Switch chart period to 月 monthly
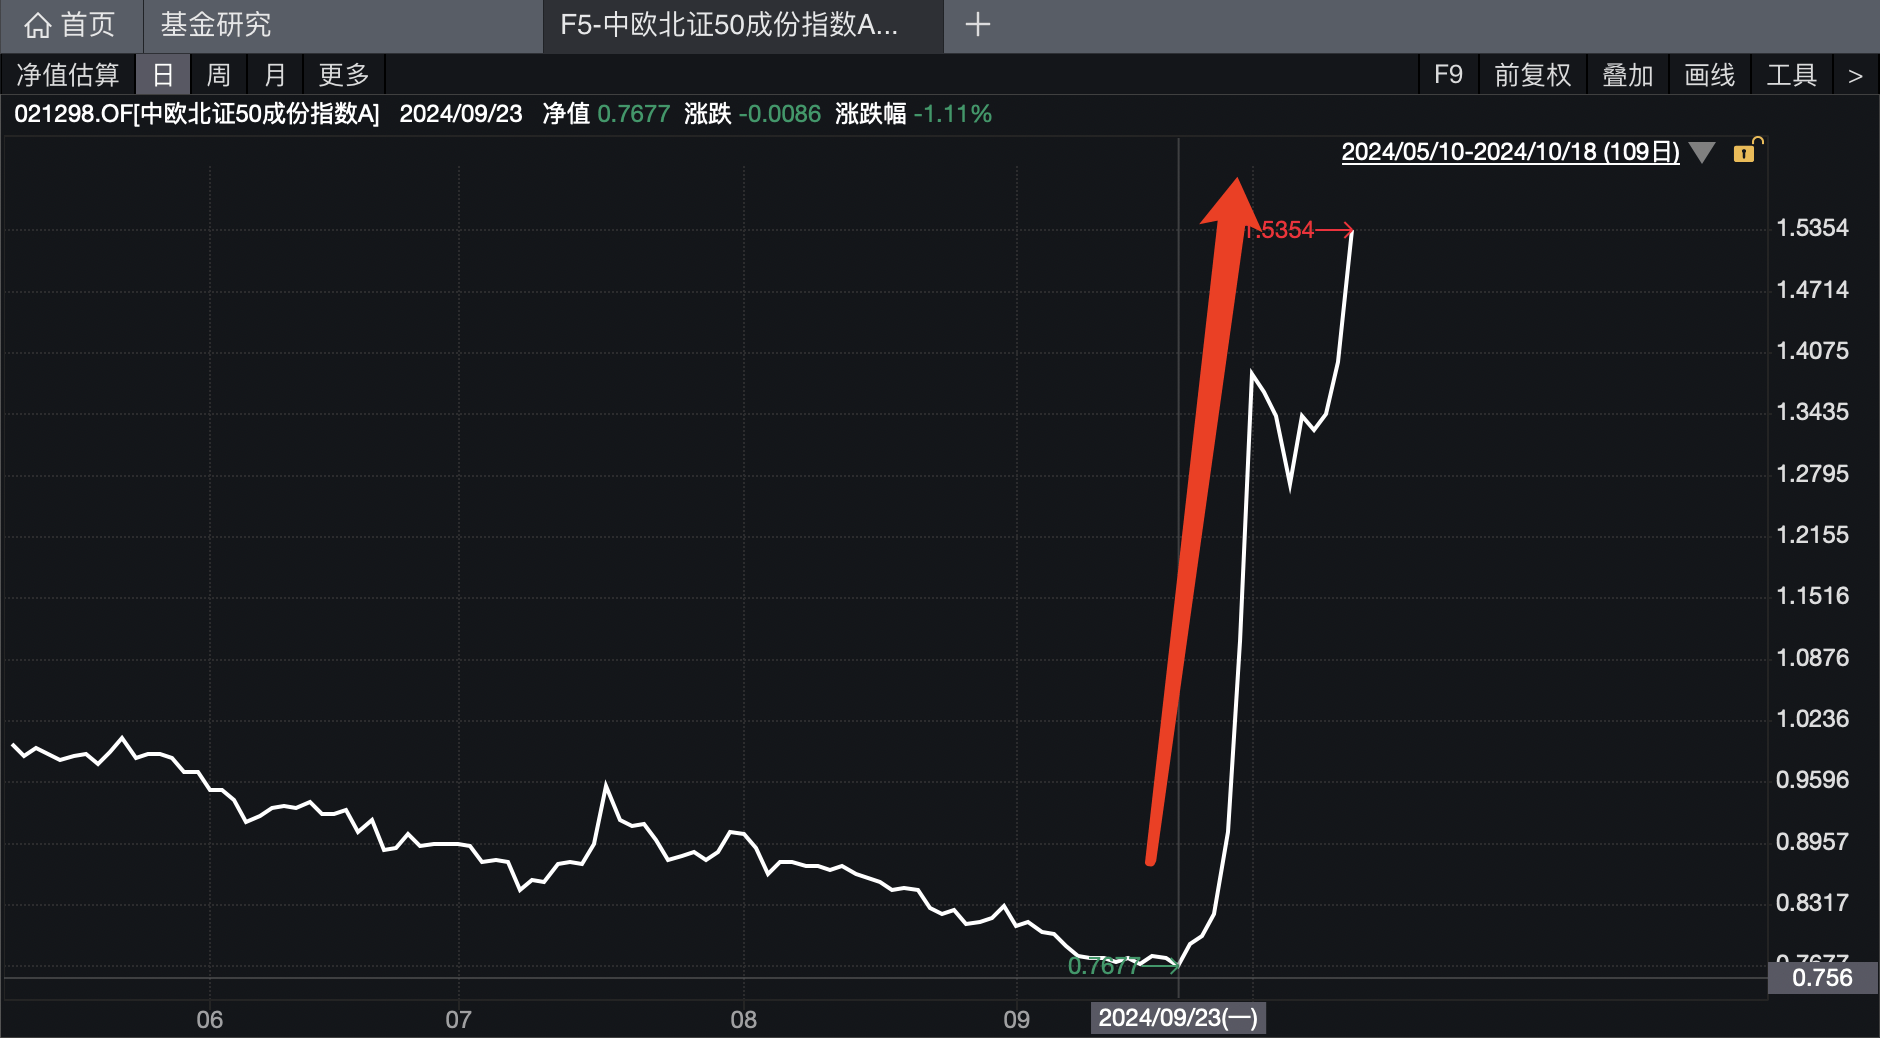The width and height of the screenshot is (1880, 1038). coord(275,74)
